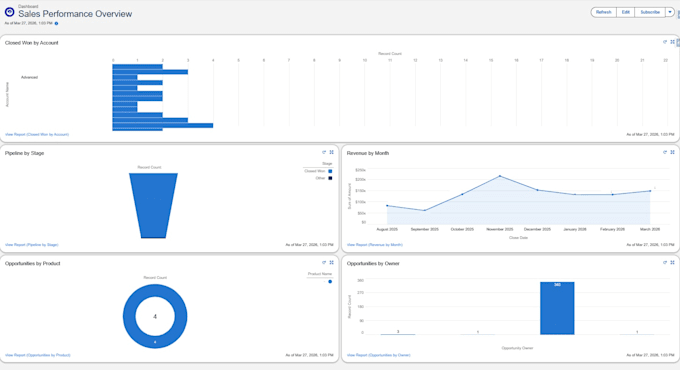
Task: Click the '$250k' axis label in Revenue by Month
Action: click(360, 170)
